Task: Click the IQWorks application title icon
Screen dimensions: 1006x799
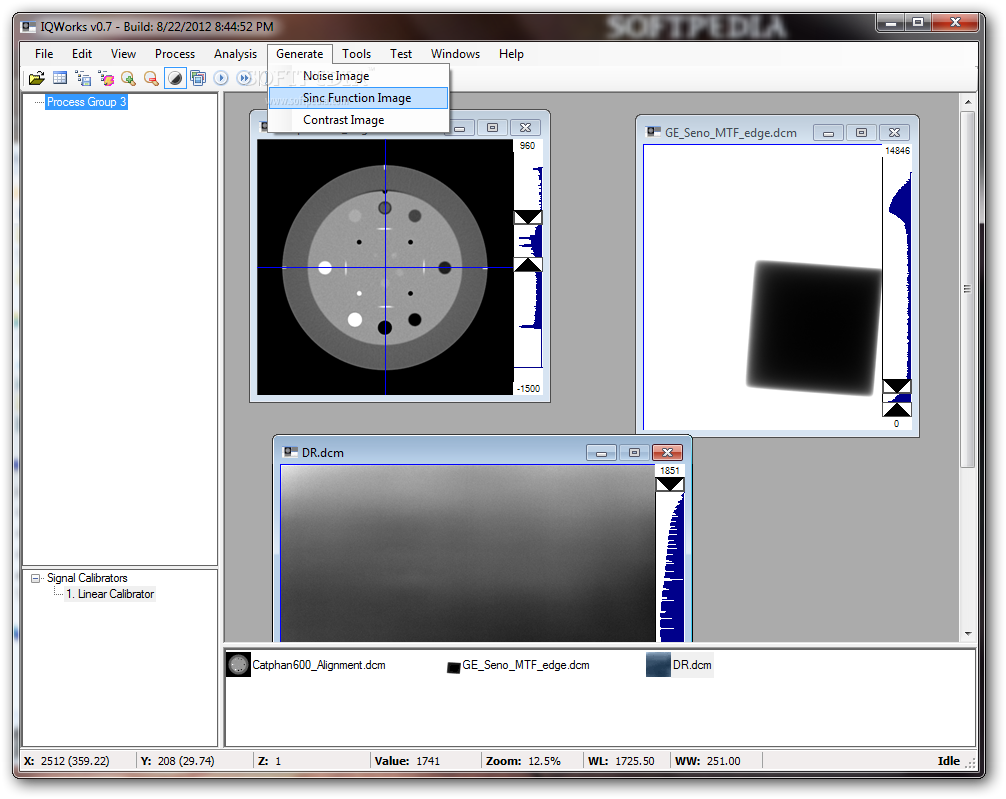Action: (x=29, y=27)
